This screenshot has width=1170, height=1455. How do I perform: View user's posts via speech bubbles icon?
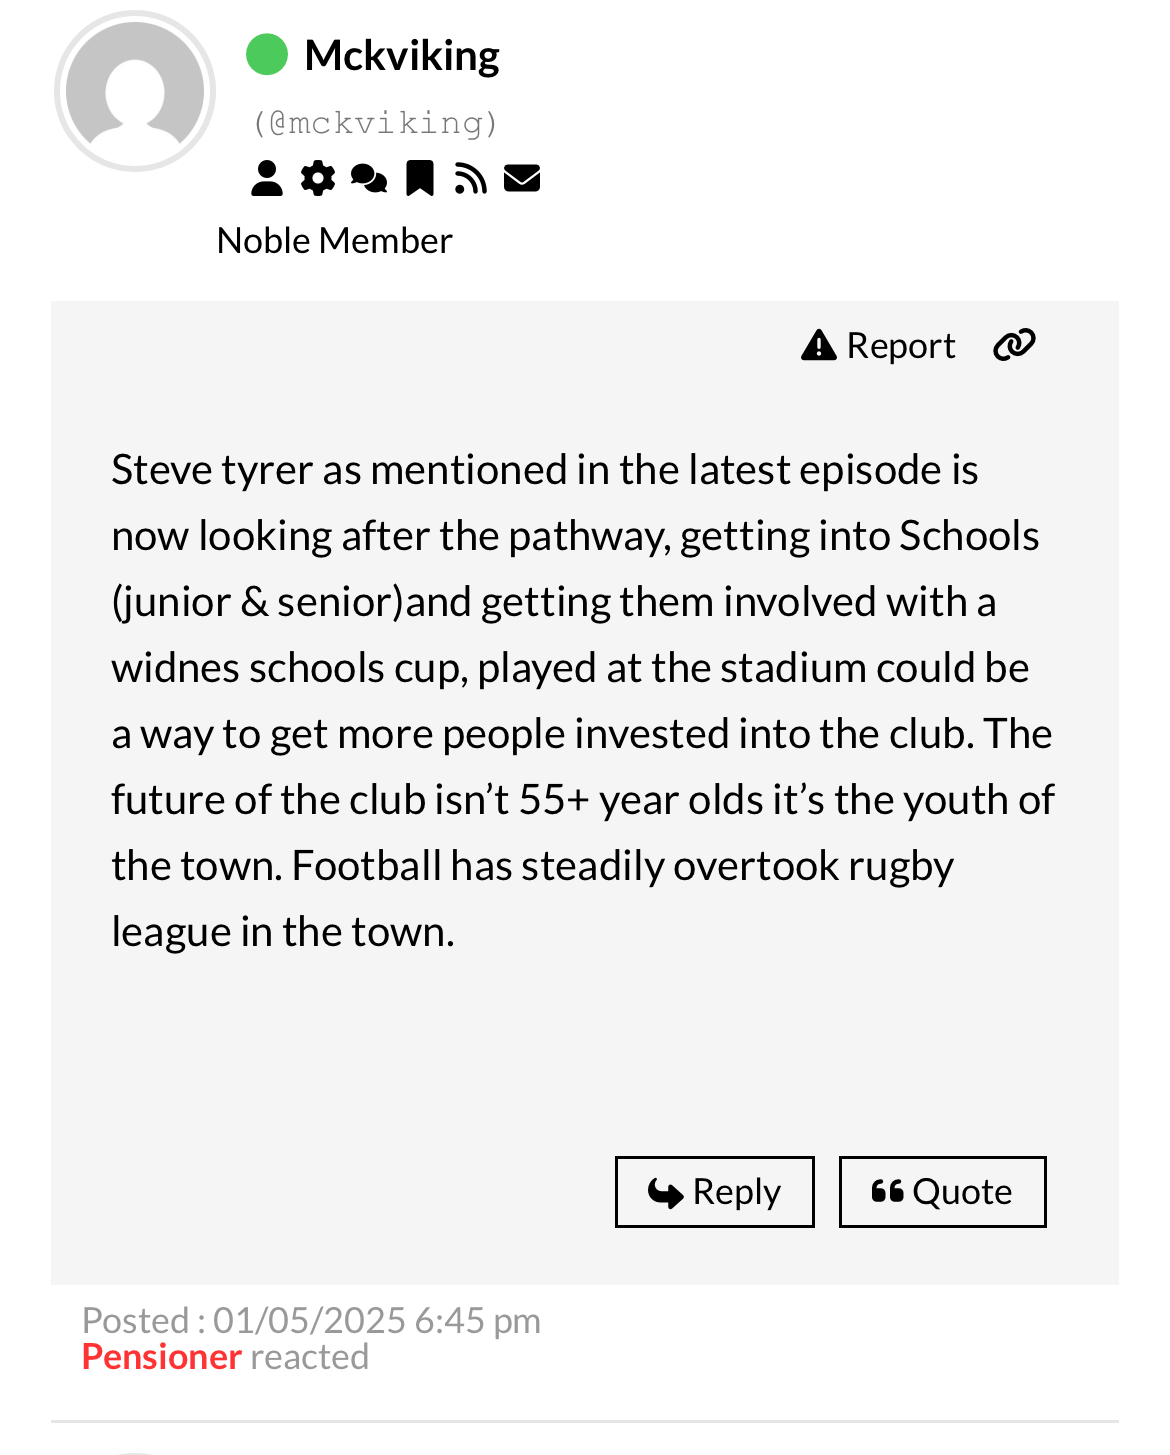(369, 179)
